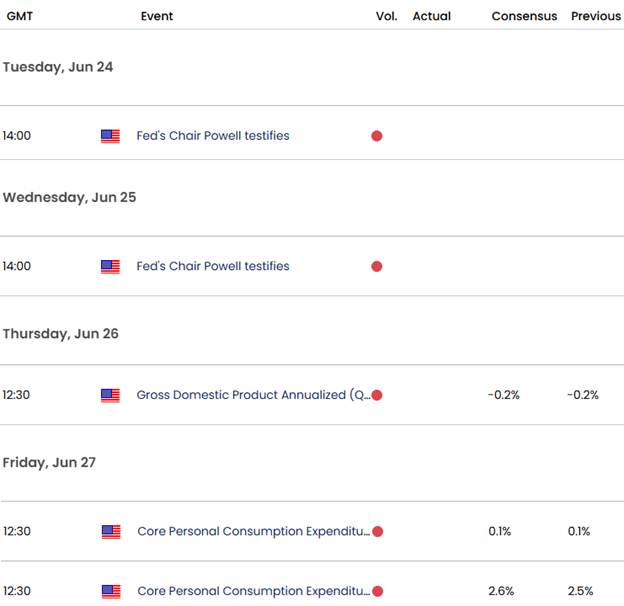Click the red dot in the 2.6% consensus row
The height and width of the screenshot is (606, 624).
click(377, 590)
